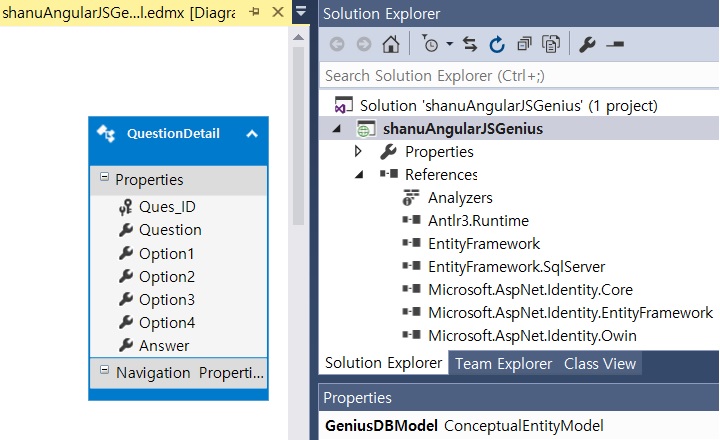Viewport: 720px width, 440px height.
Task: Switch to the Class View tab
Action: click(599, 364)
